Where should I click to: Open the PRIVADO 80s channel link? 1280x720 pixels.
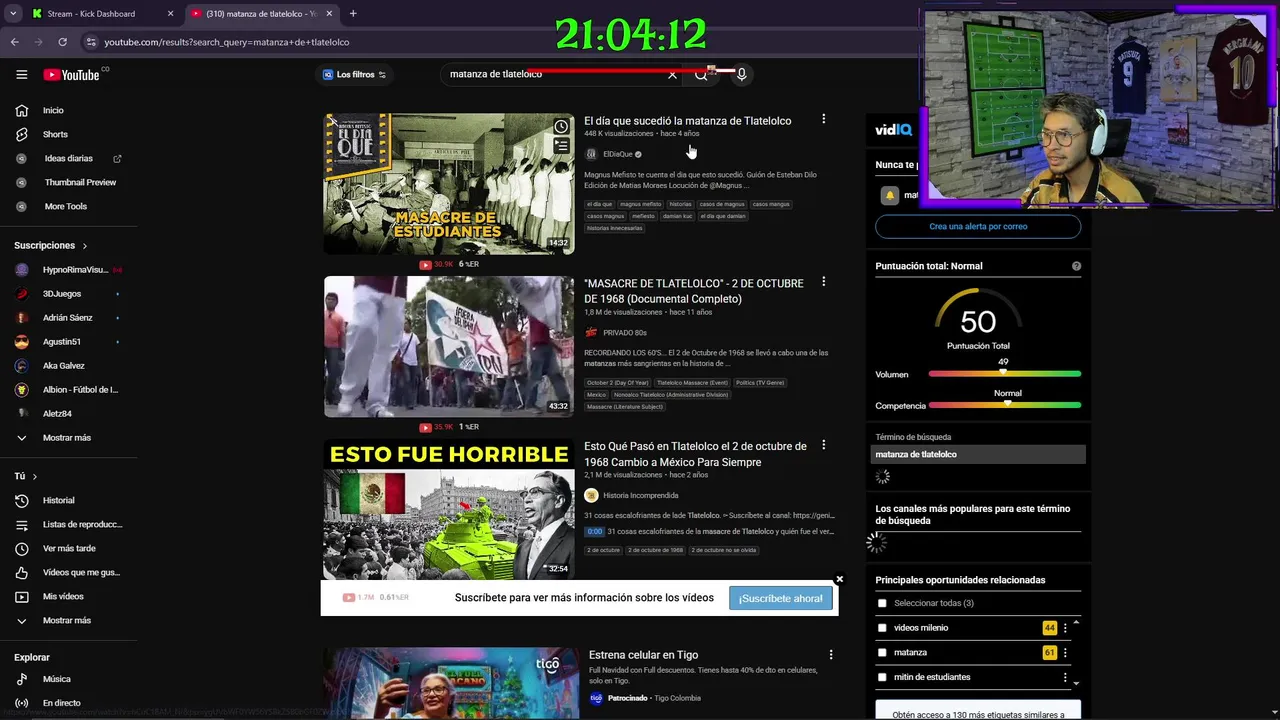625,332
